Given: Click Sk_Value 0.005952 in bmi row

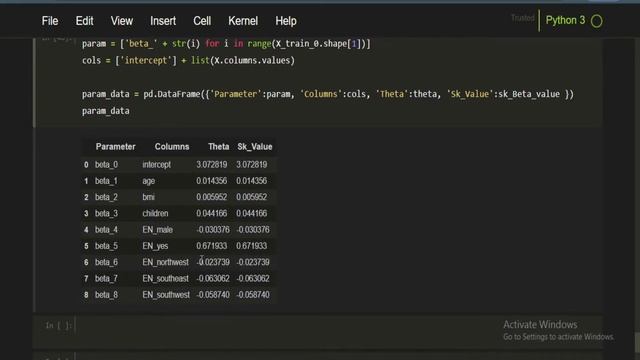Looking at the screenshot, I should [251, 197].
